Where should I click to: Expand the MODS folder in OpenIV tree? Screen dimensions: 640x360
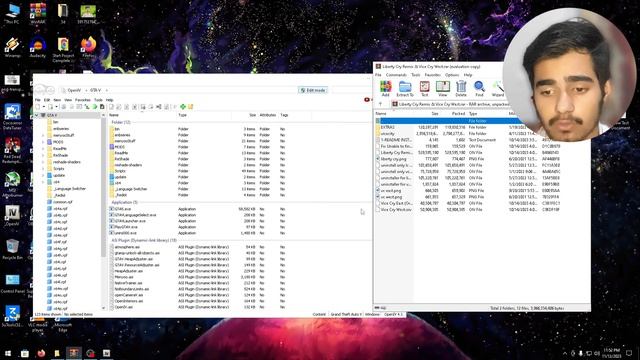43,142
